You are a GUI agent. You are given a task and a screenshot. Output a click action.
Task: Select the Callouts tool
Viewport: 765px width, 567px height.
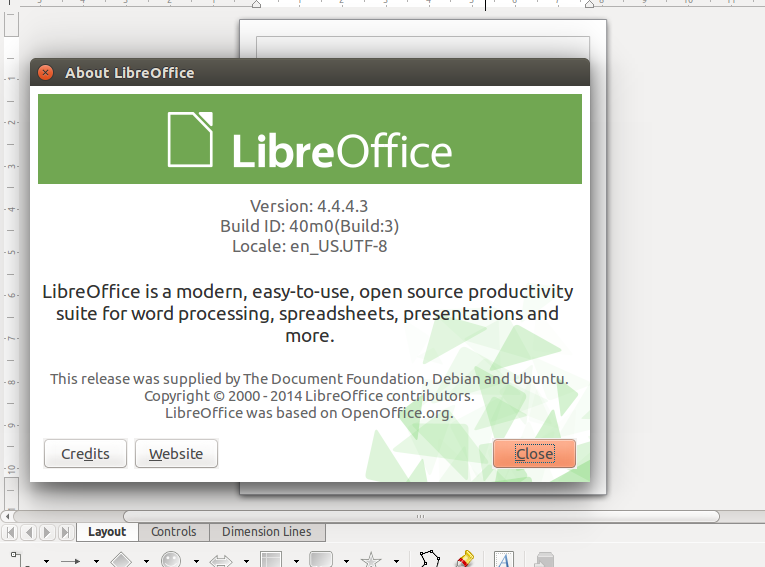[x=321, y=560]
